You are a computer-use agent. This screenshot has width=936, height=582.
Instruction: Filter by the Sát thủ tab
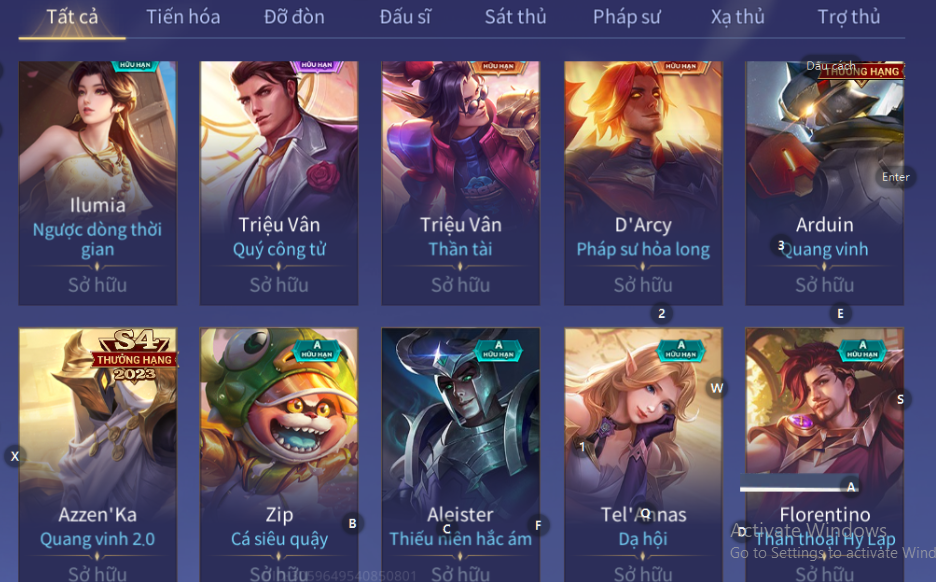tap(515, 17)
